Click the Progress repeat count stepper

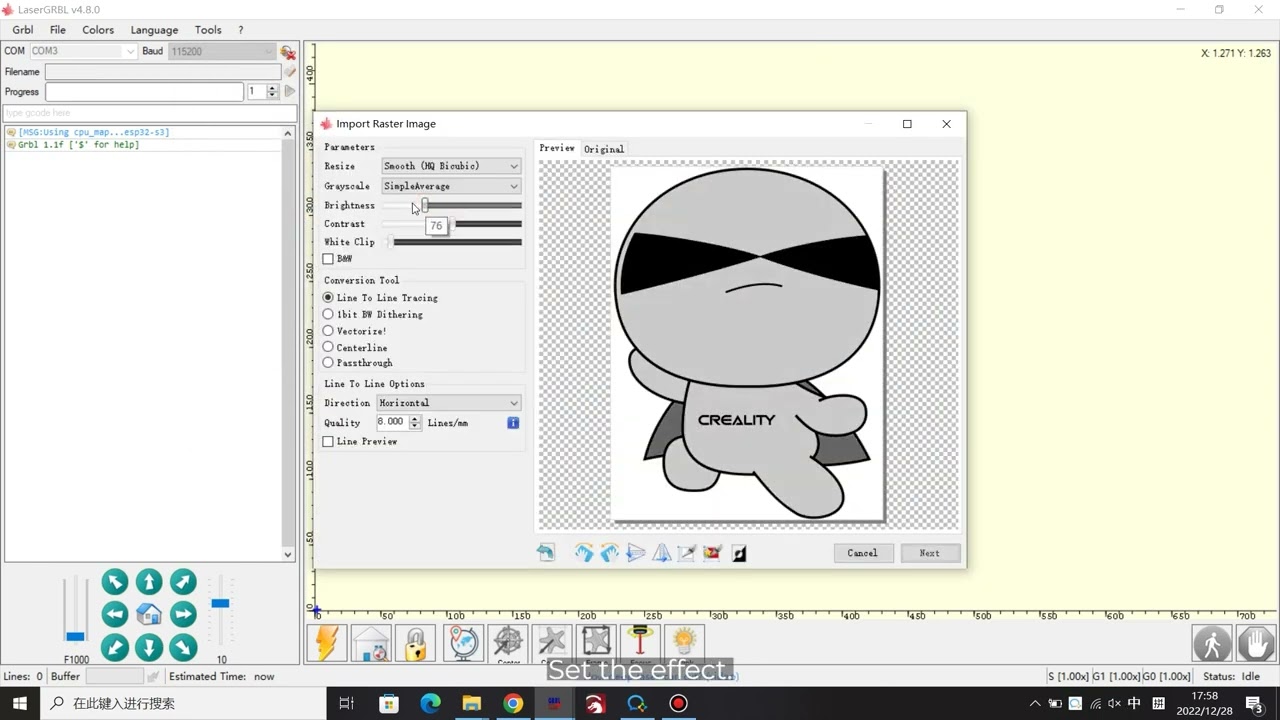click(272, 91)
